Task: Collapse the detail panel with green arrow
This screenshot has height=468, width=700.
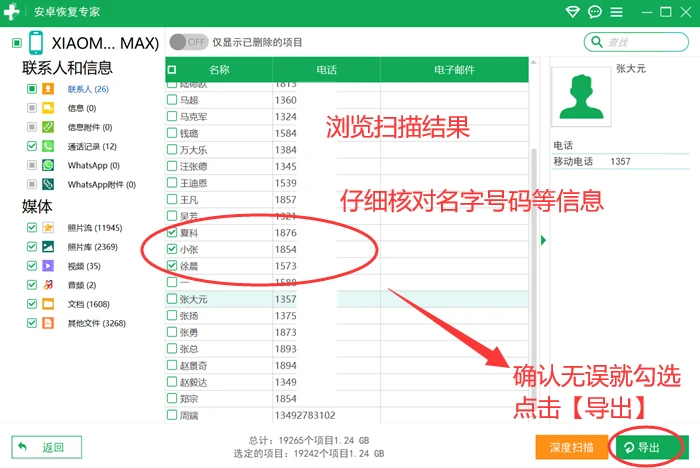Action: [543, 240]
